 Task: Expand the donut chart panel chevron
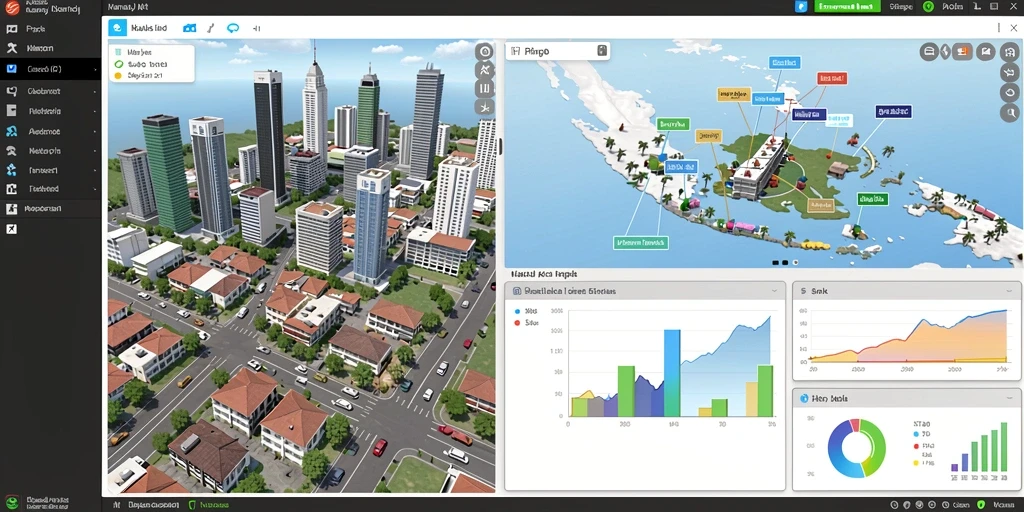(1010, 398)
